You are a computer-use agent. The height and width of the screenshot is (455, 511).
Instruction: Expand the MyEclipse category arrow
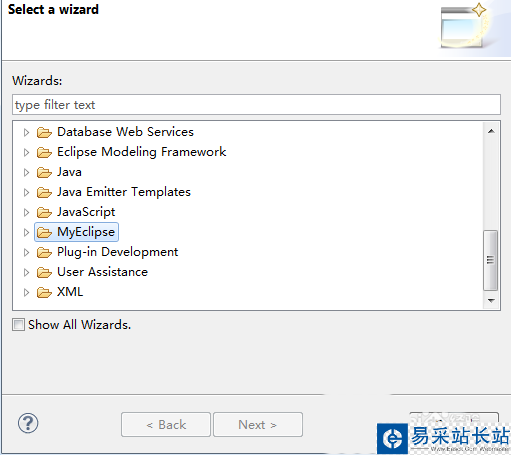(x=26, y=232)
